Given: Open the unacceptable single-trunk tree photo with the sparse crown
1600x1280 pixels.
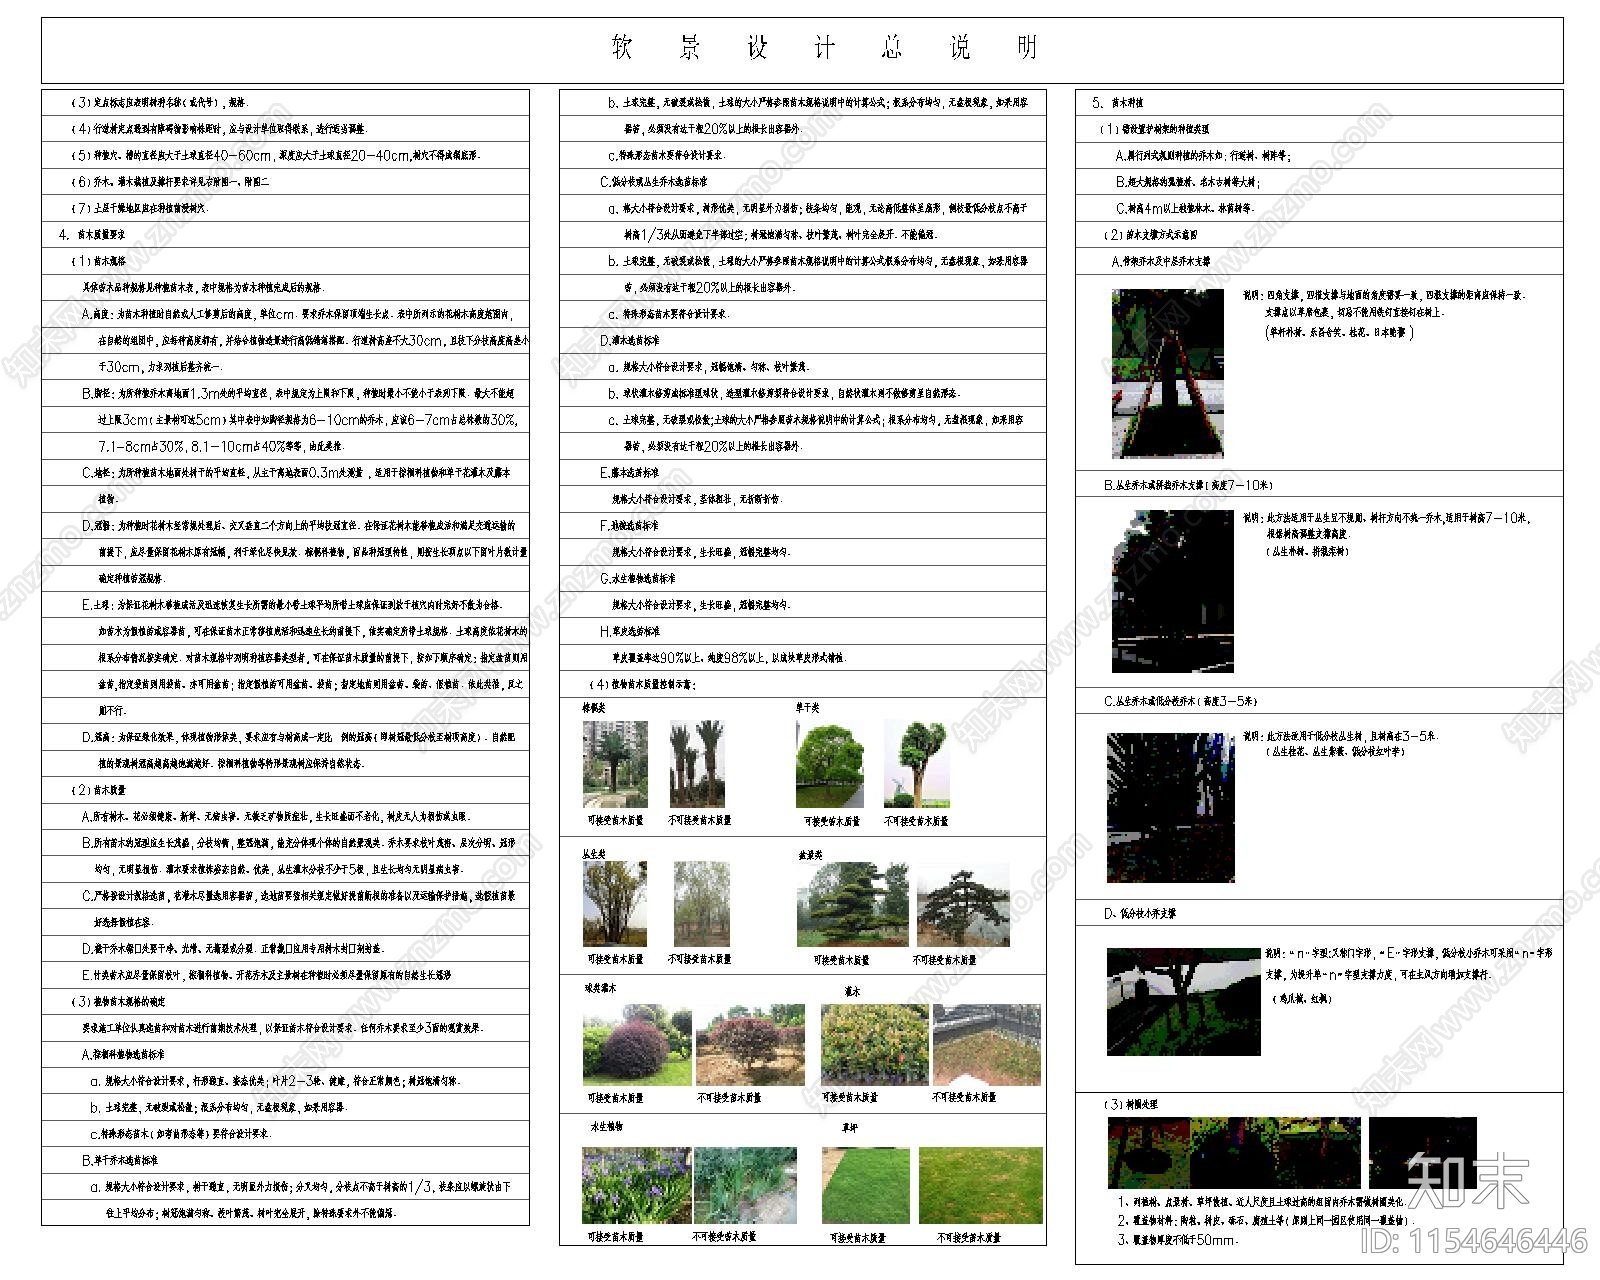Looking at the screenshot, I should click(x=916, y=764).
